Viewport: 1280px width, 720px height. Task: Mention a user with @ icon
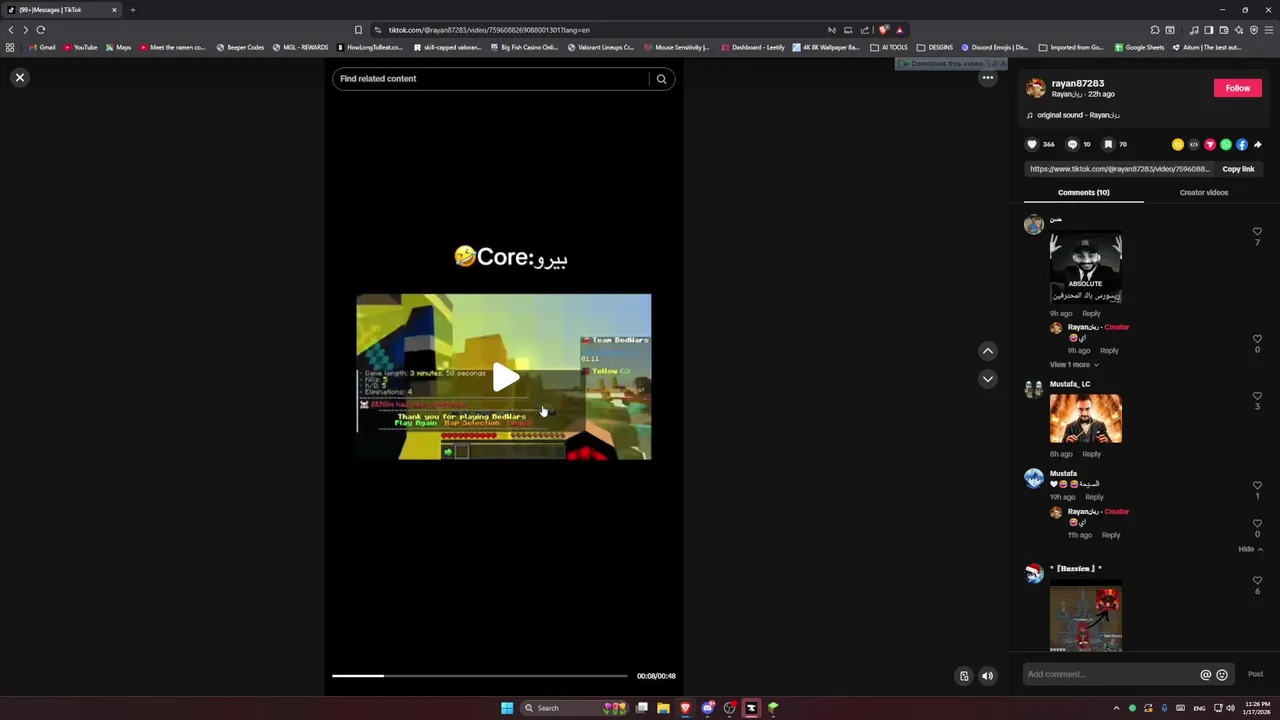tap(1205, 675)
